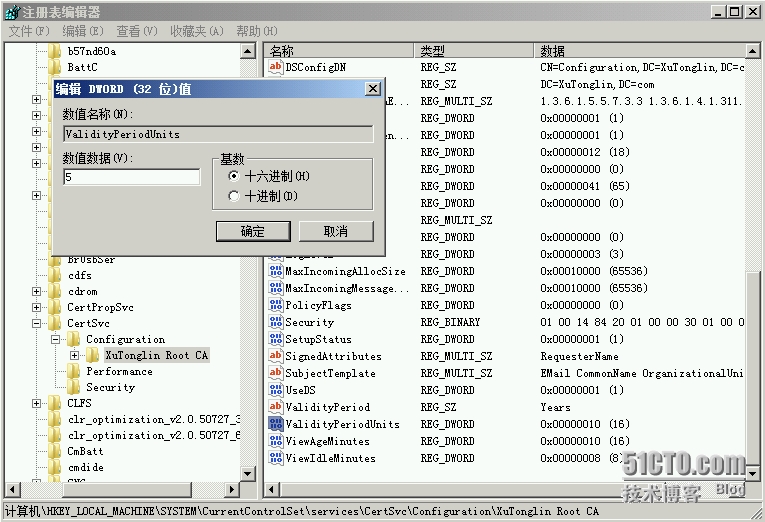Click the ViewIdleMinutes value icon
This screenshot has width=765, height=522.
(x=276, y=458)
